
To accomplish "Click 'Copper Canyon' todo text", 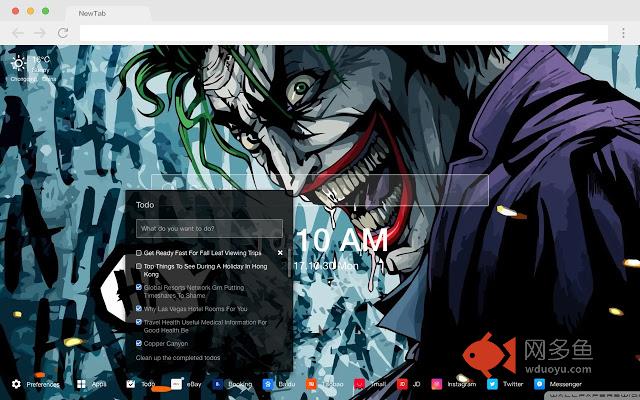I will [x=166, y=344].
